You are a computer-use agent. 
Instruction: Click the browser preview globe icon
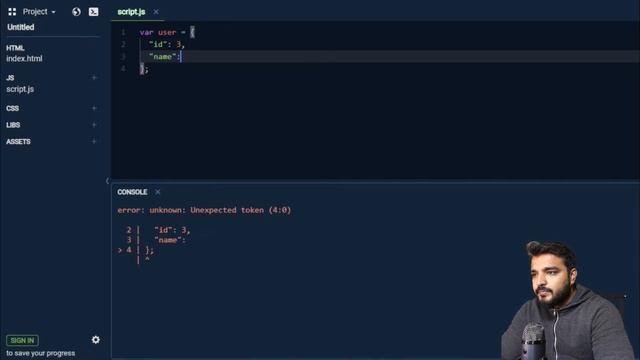[76, 12]
